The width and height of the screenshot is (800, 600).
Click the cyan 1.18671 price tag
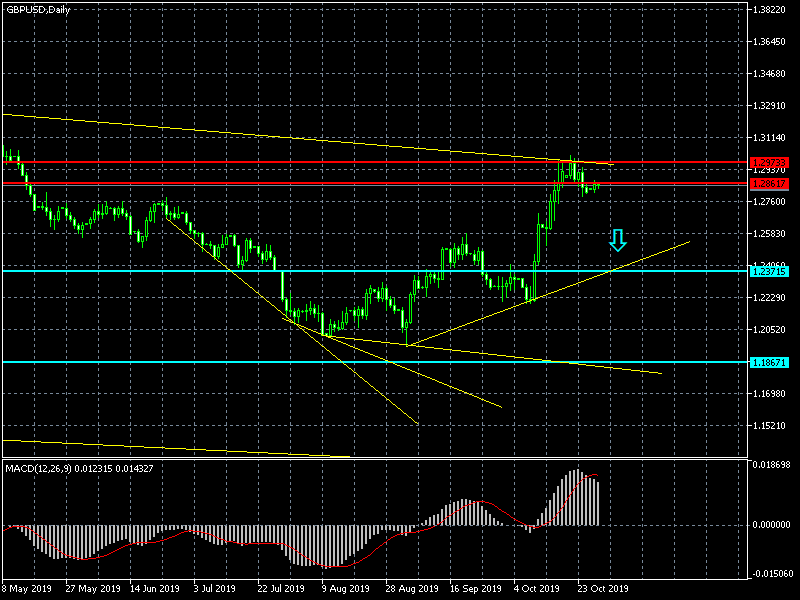[770, 362]
